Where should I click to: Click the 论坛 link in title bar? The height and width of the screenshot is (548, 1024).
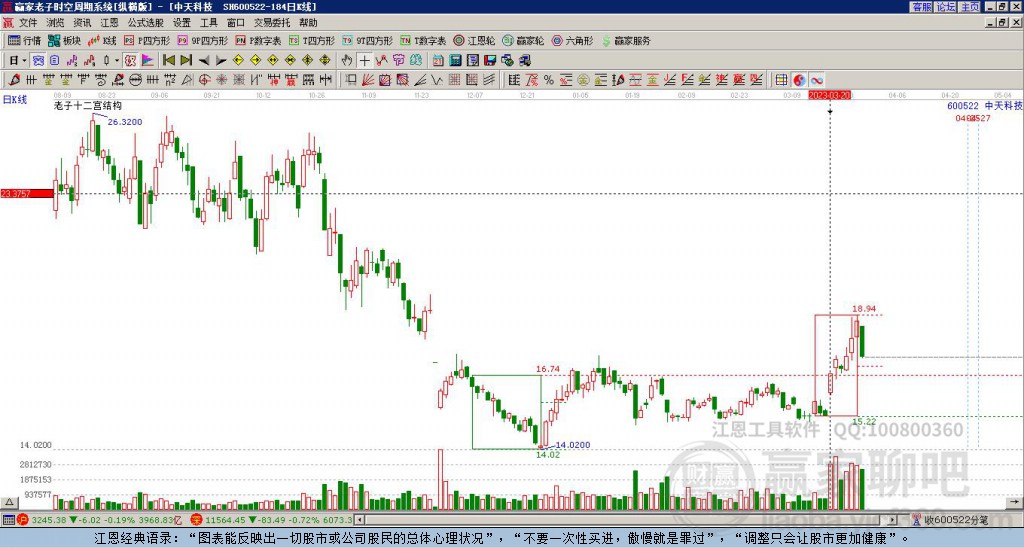[946, 7]
